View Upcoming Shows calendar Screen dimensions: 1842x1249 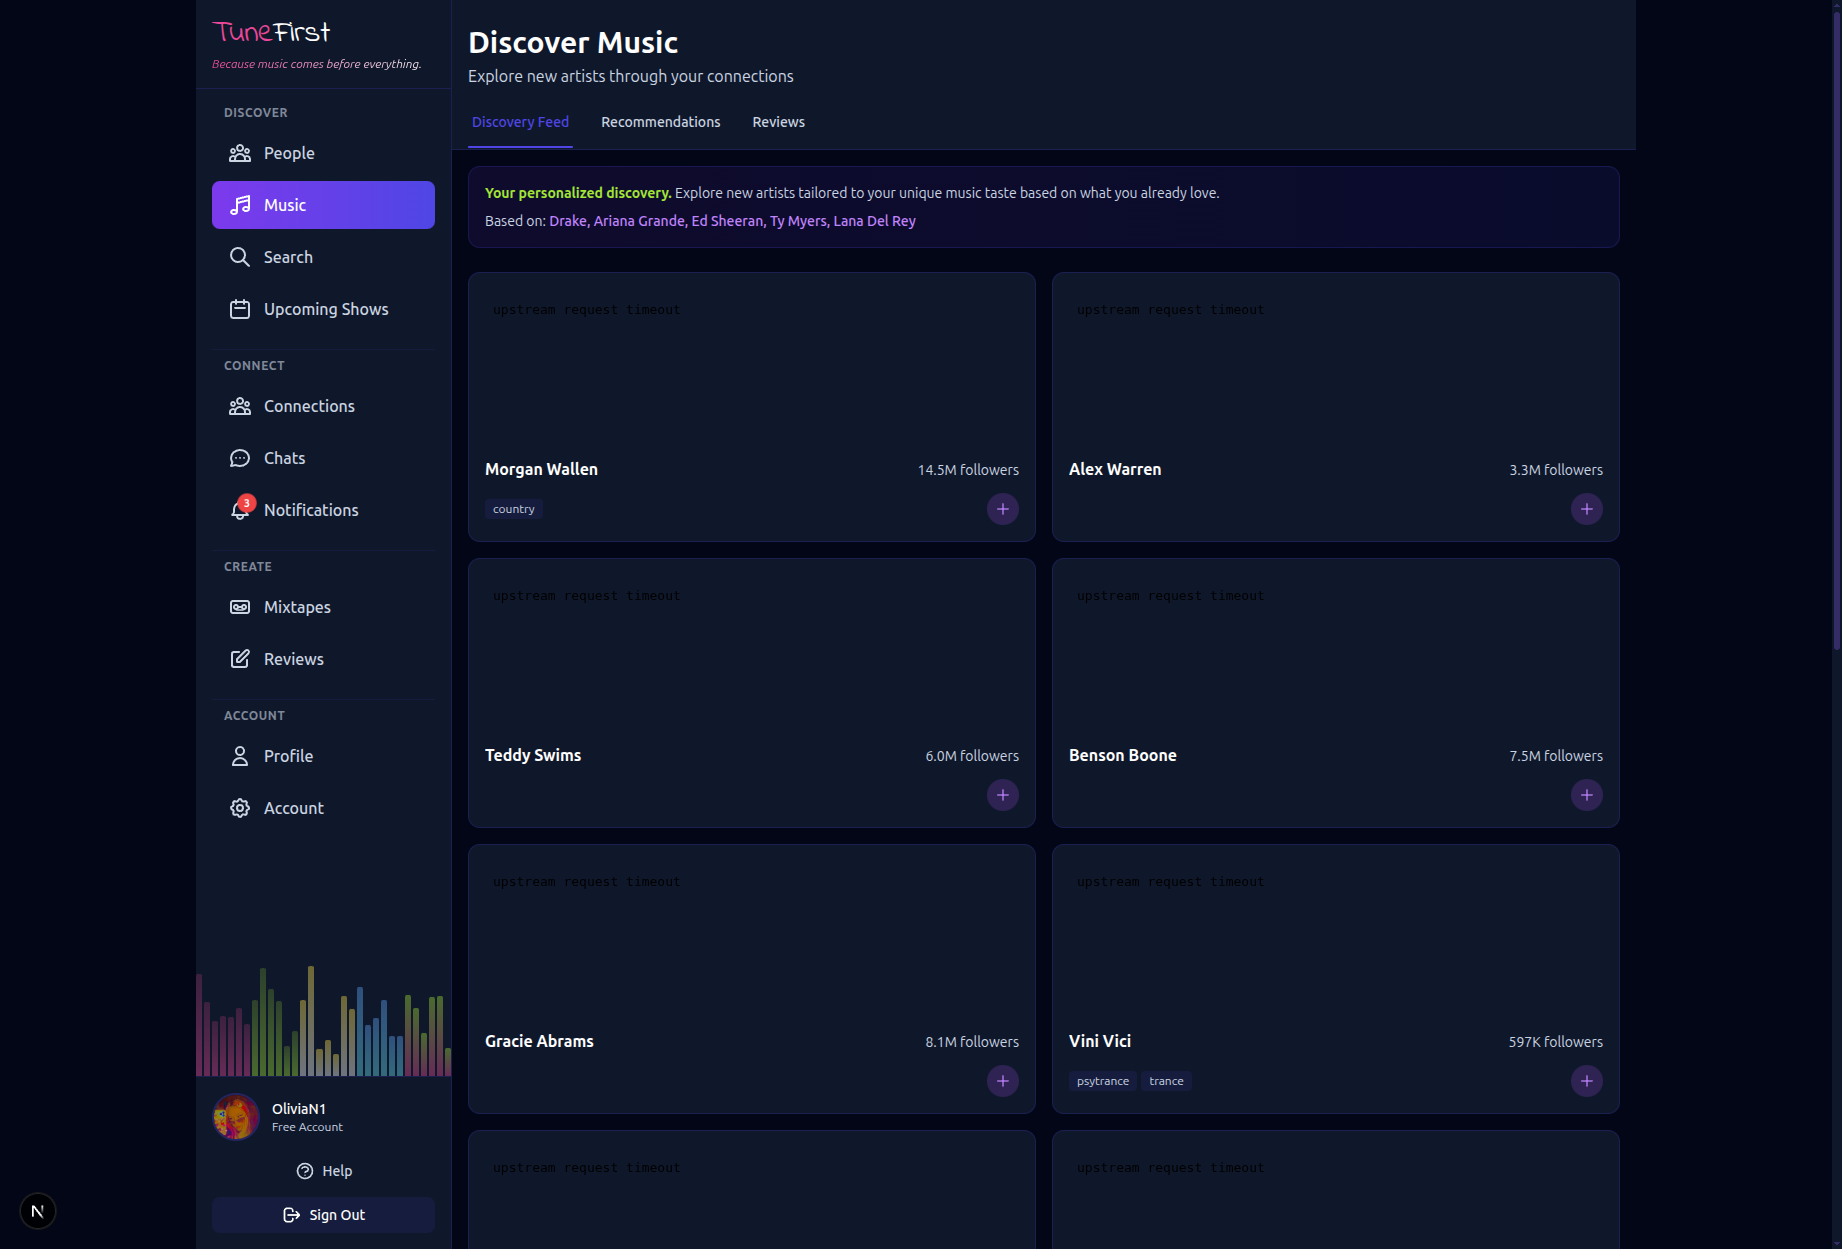pos(326,309)
